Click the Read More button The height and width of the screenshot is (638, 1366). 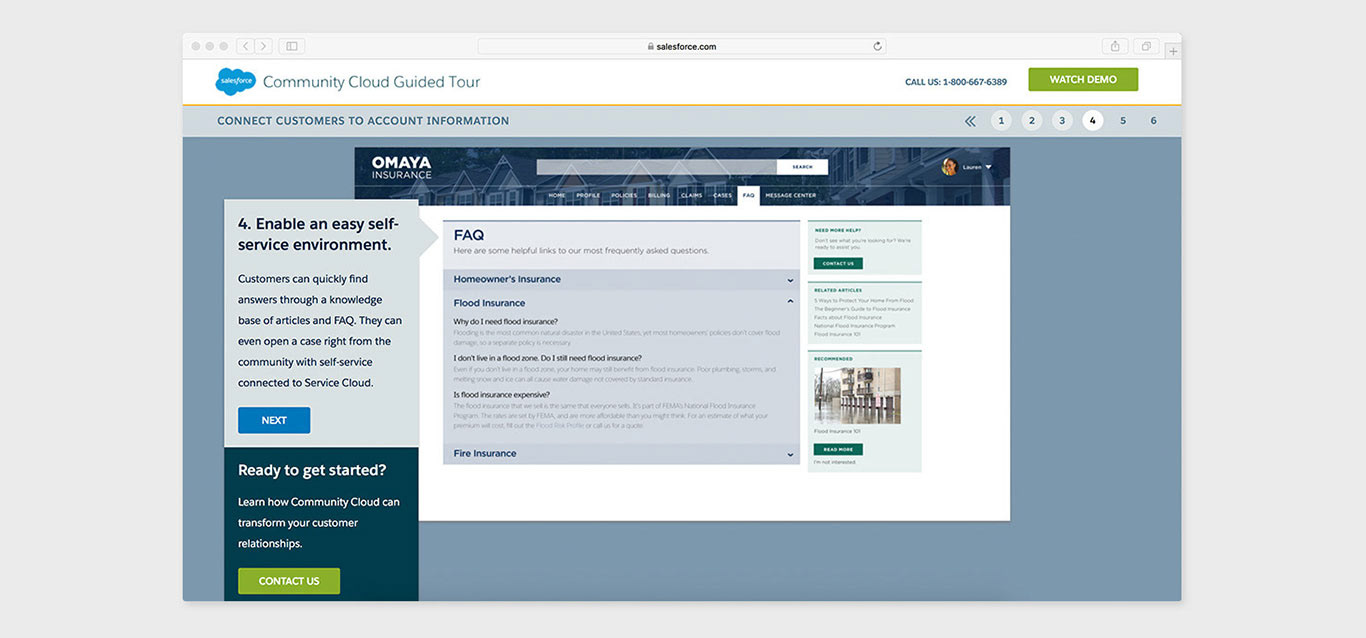pyautogui.click(x=838, y=450)
